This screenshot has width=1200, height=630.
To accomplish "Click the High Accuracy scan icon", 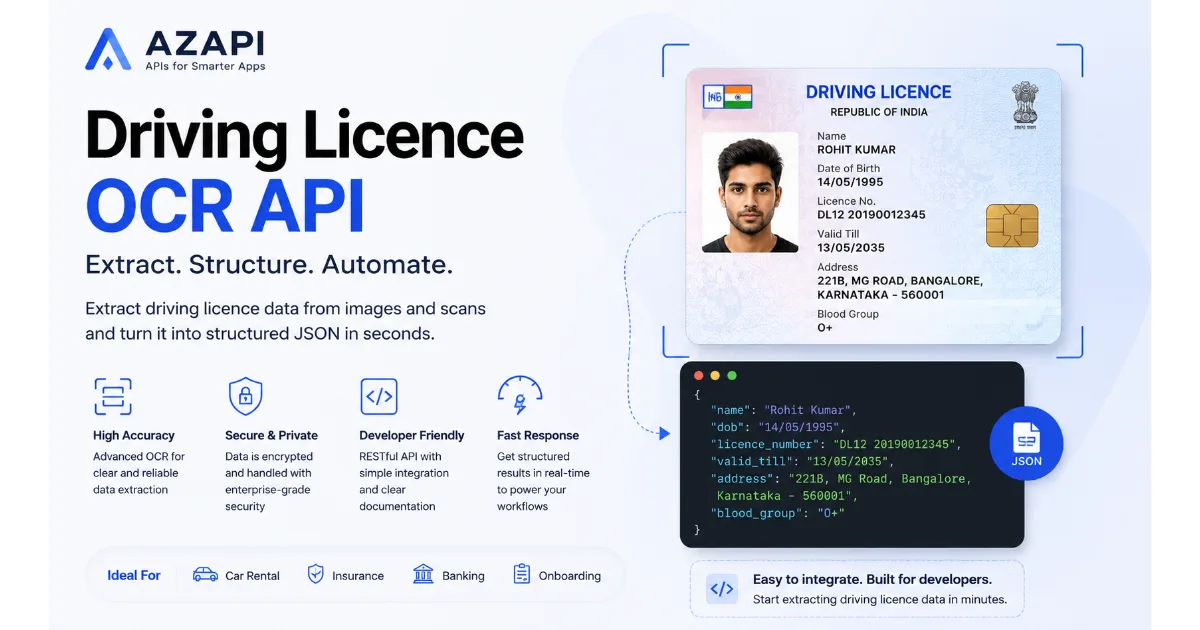I will 113,396.
